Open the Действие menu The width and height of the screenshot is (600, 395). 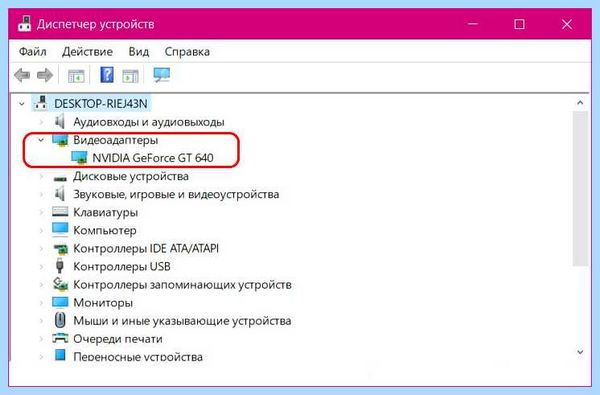pyautogui.click(x=87, y=52)
